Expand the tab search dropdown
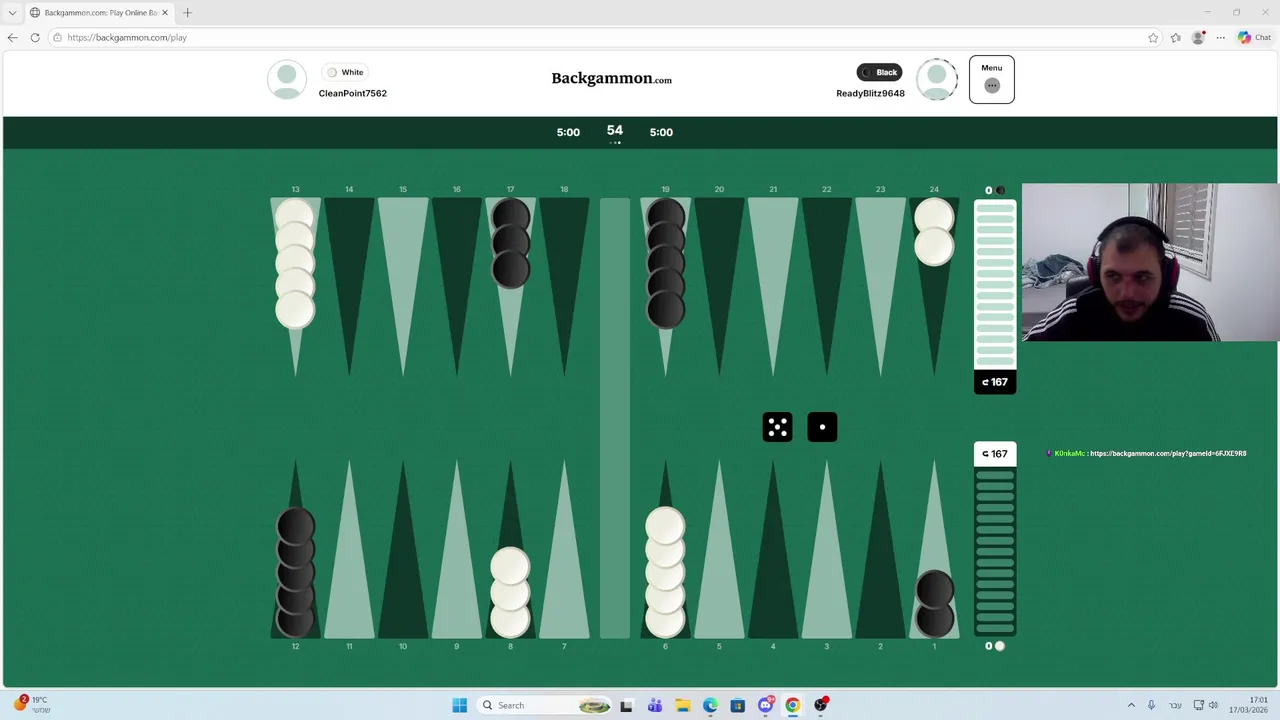1280x720 pixels. point(12,13)
